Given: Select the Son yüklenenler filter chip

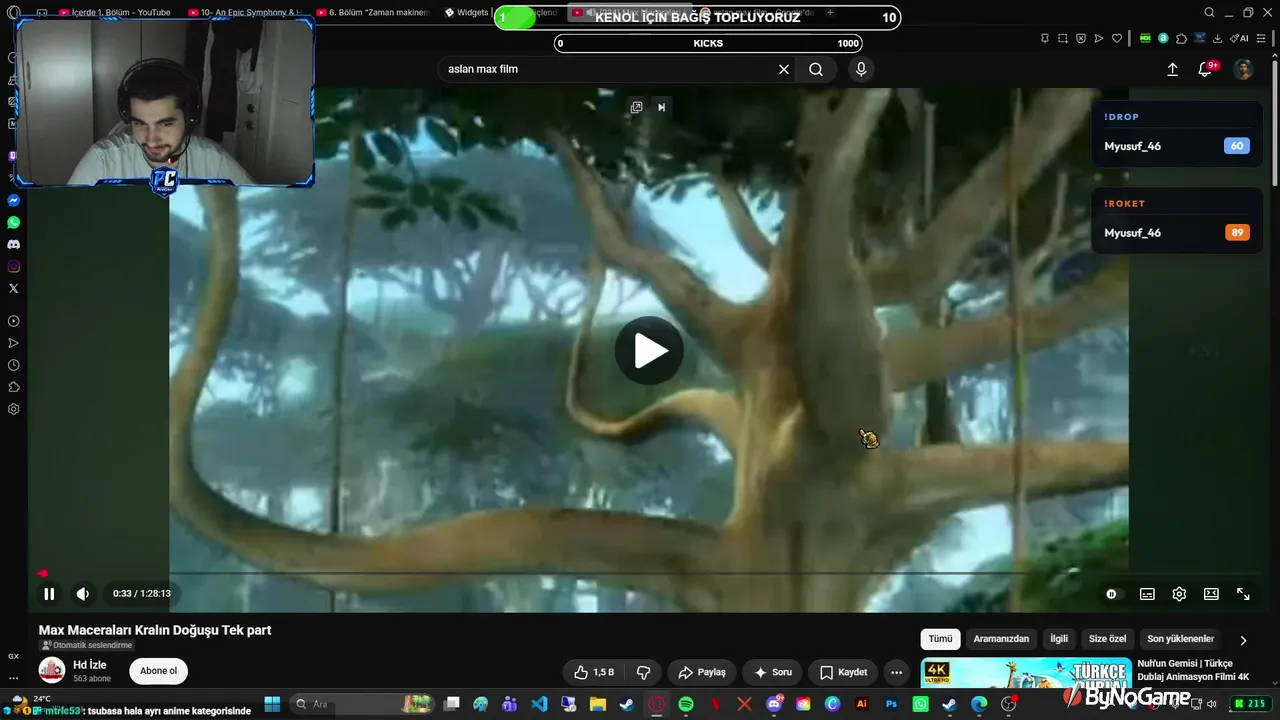Looking at the screenshot, I should (1180, 639).
